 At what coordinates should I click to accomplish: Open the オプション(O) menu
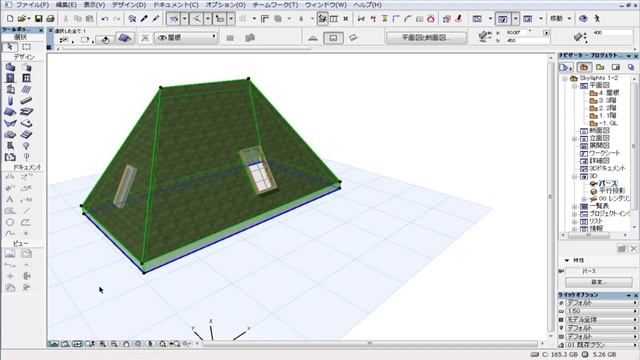pos(225,5)
